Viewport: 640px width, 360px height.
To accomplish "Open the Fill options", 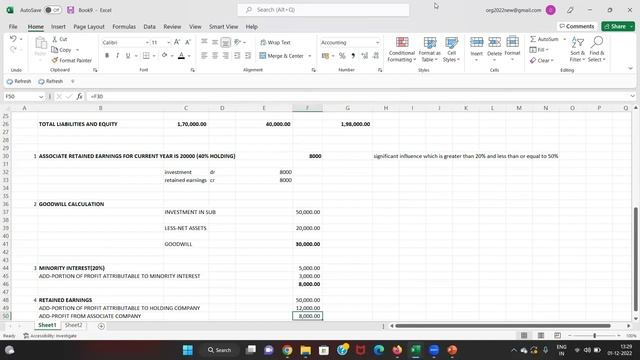I will click(x=539, y=50).
